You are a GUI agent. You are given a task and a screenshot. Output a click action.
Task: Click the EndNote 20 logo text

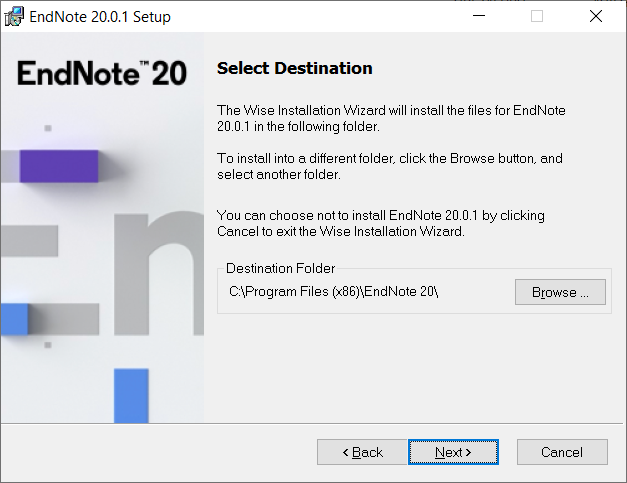(102, 73)
